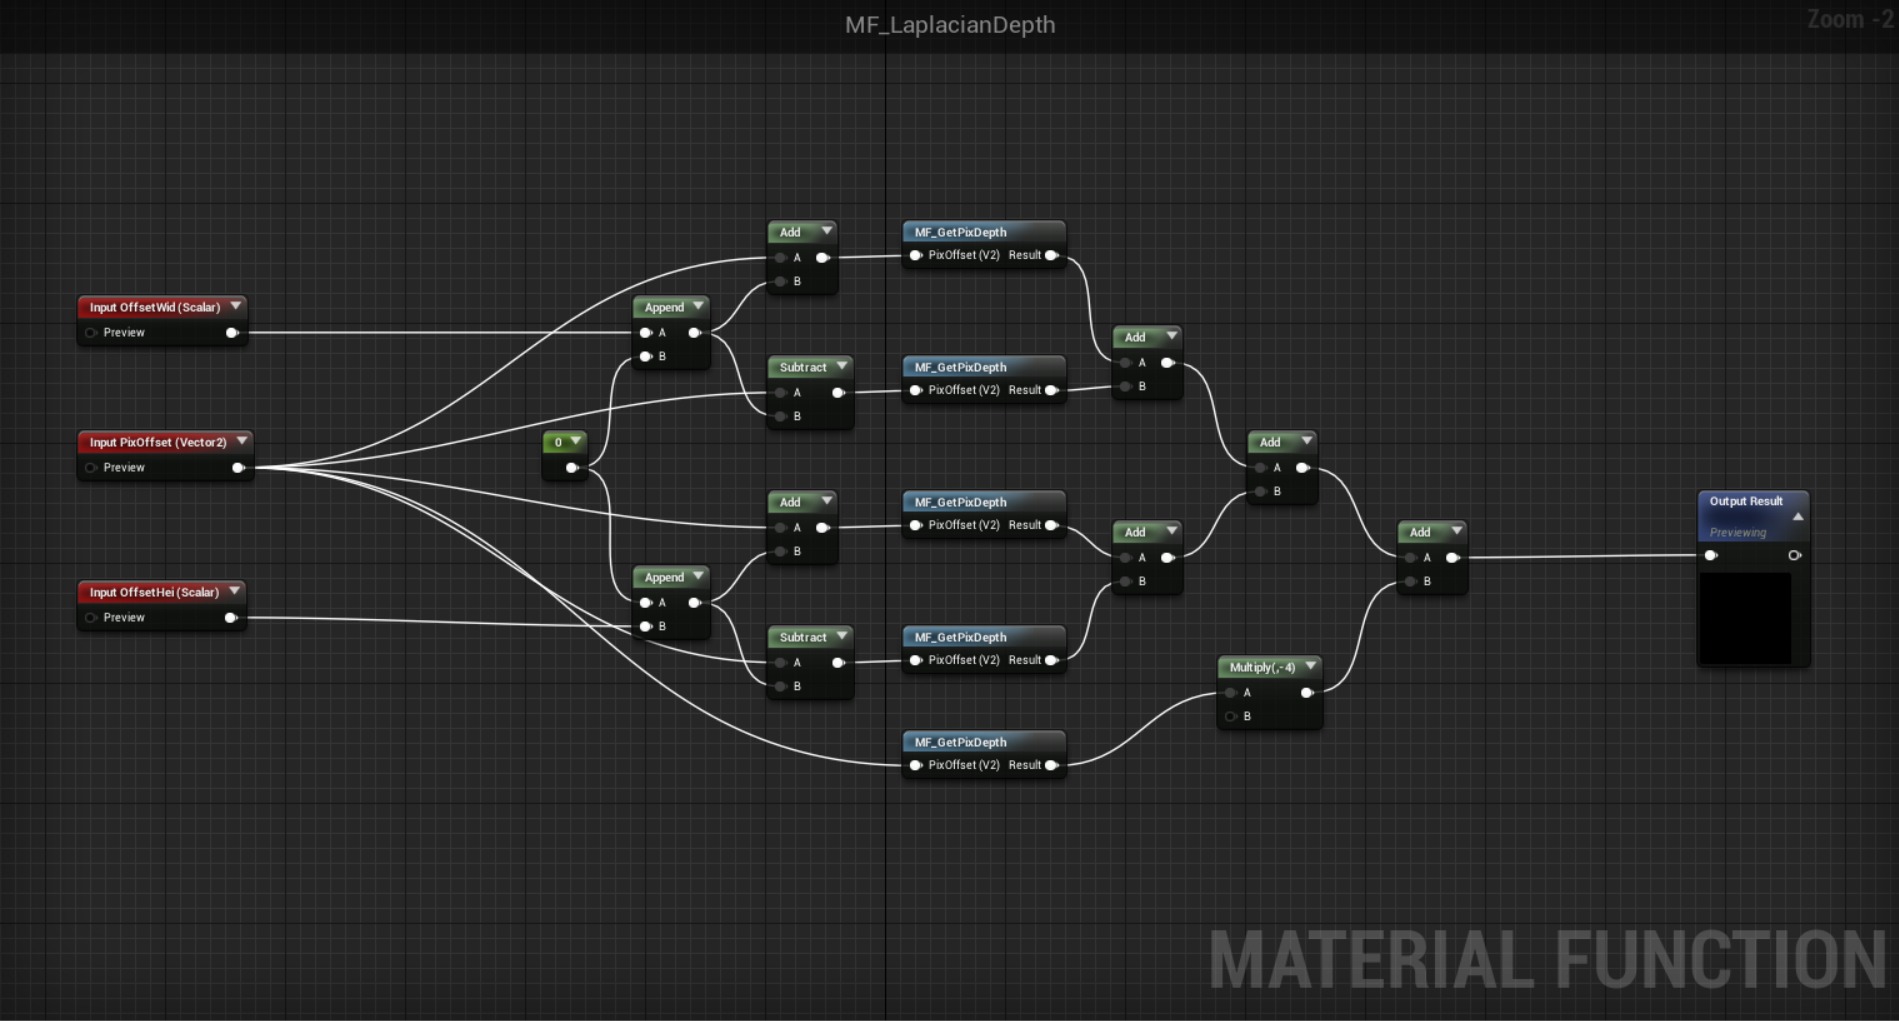This screenshot has height=1021, width=1899.
Task: Click the PixOffset (V2) pin of topmost MF_GetPixDepth
Action: pos(915,256)
